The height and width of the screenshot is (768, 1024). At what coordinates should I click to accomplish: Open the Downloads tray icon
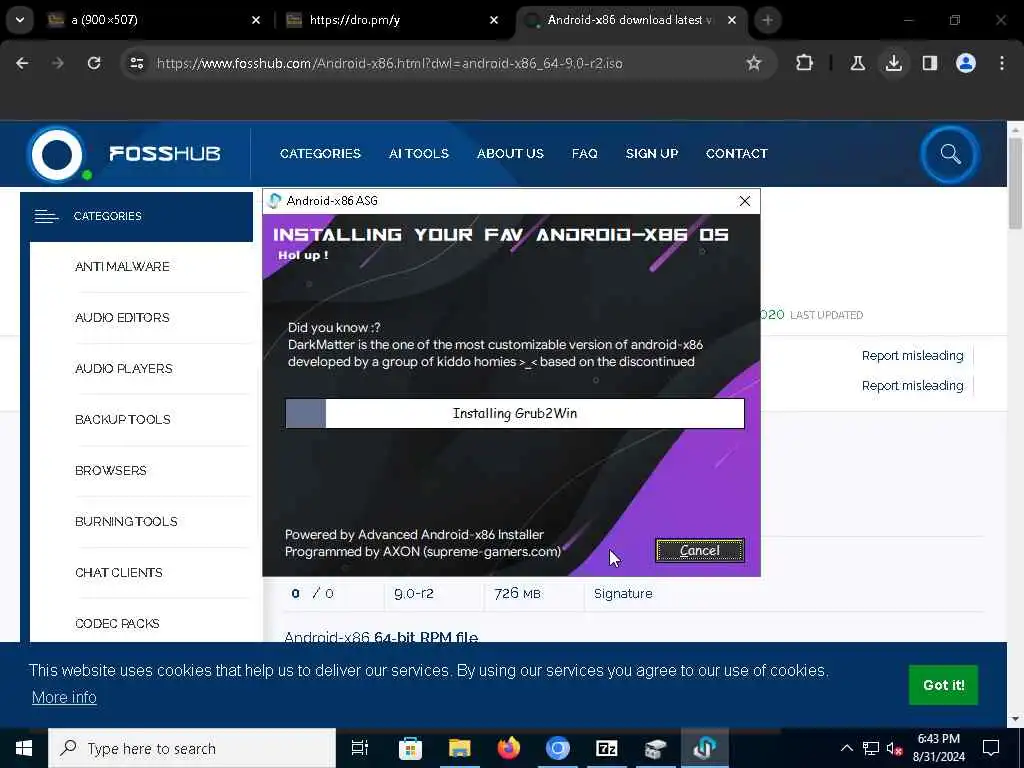point(893,63)
